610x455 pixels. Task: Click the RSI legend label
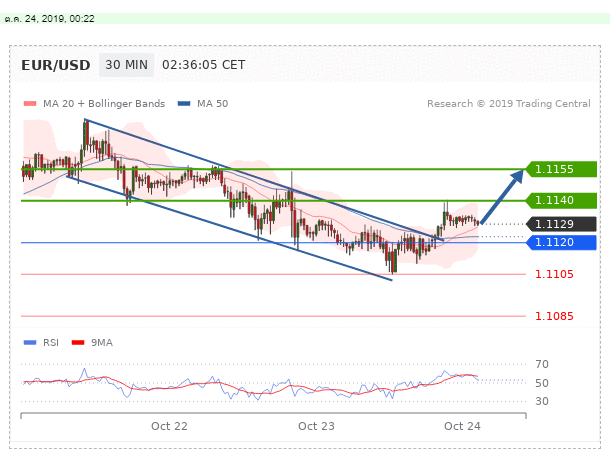51,343
